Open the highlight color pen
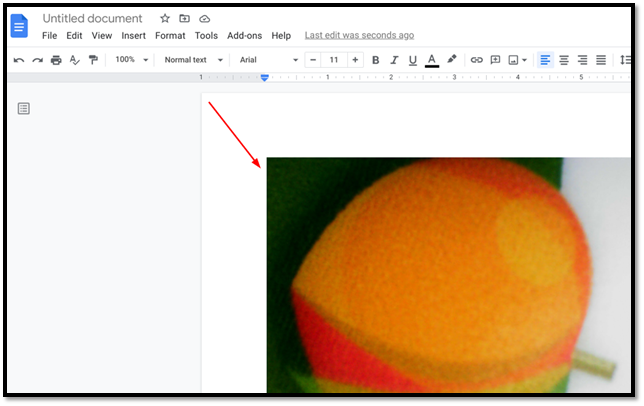 click(452, 60)
